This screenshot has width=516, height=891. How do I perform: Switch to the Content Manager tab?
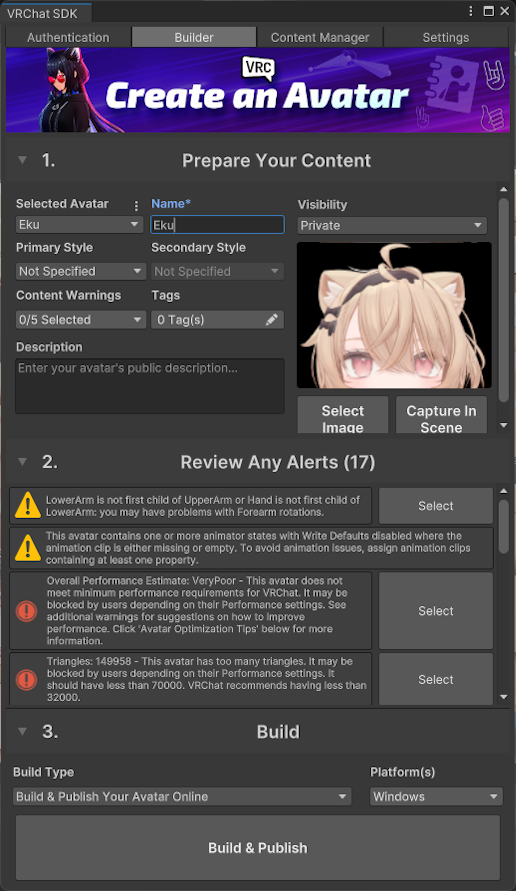pos(320,38)
